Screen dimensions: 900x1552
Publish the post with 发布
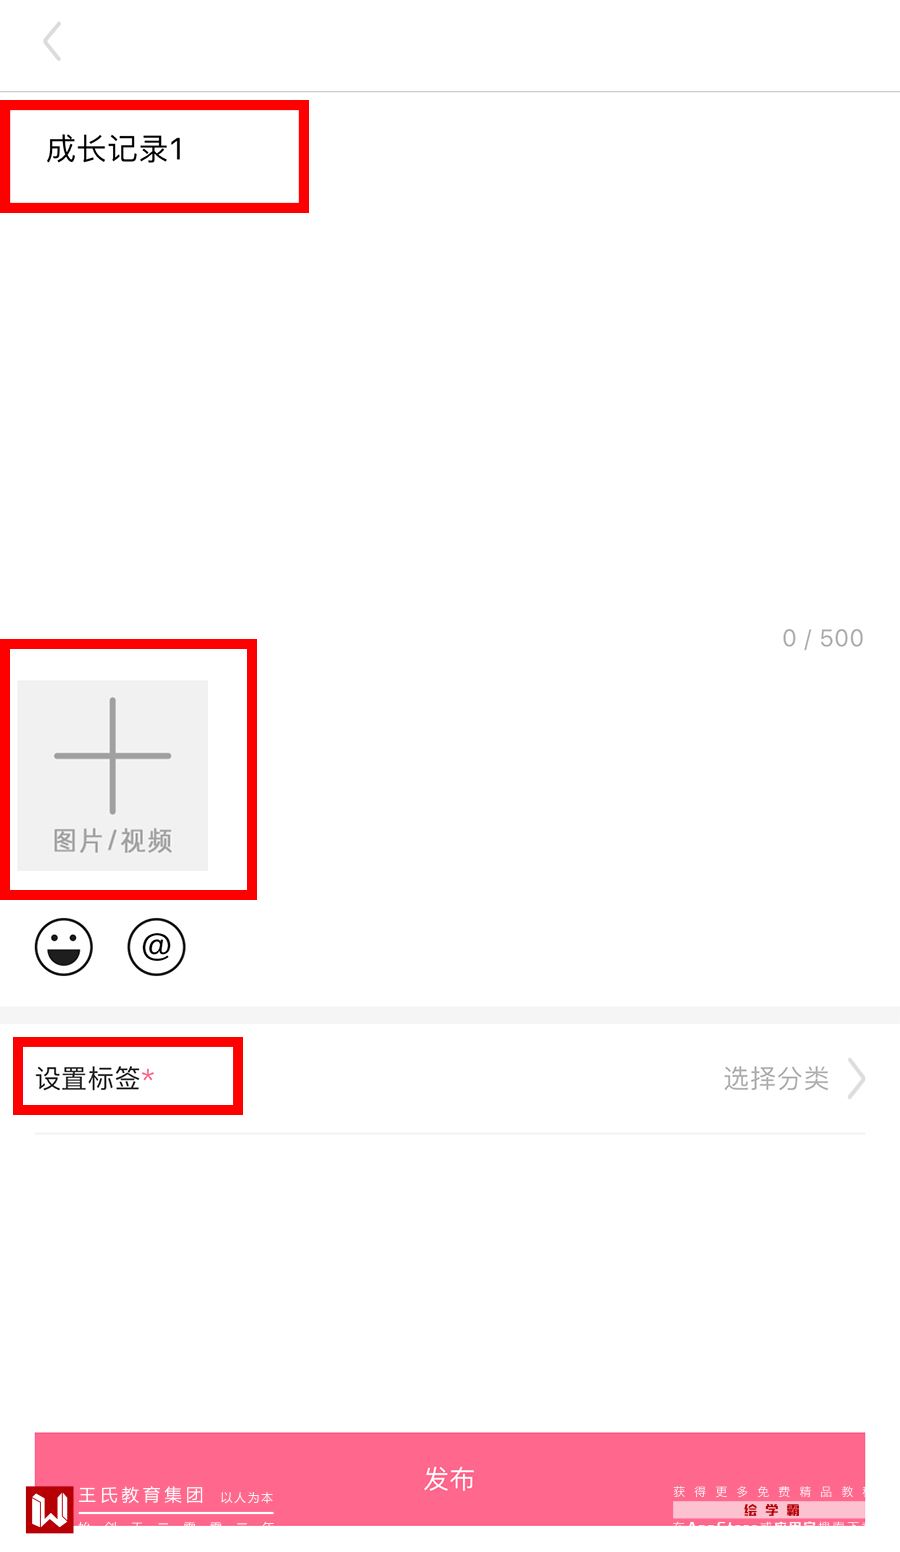coord(450,1478)
